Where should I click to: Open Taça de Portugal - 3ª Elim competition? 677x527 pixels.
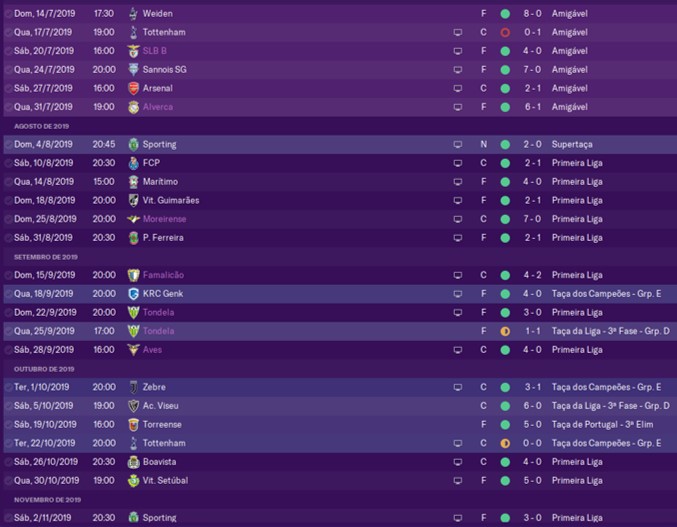click(602, 424)
